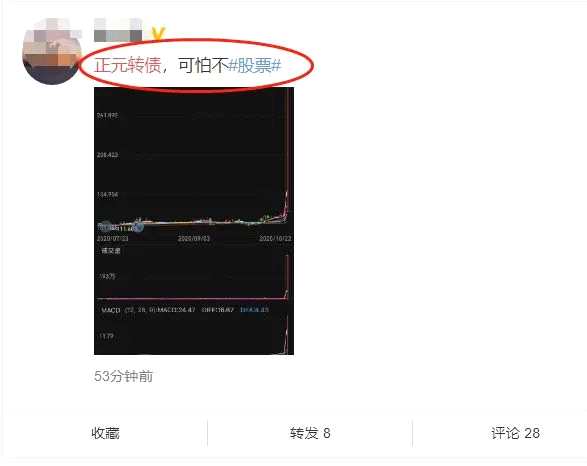Screen dimensions: 587x466
Task: Click the 可怕不 text in the post
Action: point(203,65)
